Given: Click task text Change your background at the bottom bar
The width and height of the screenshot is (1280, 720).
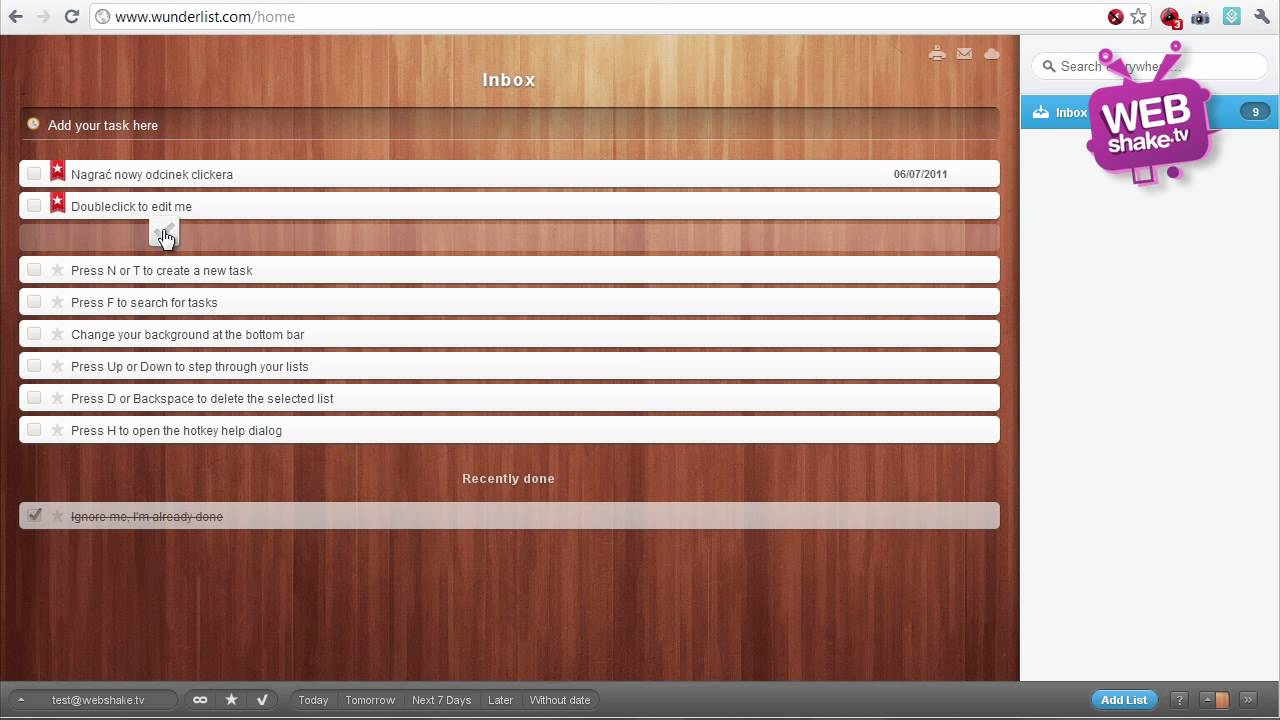Looking at the screenshot, I should pyautogui.click(x=187, y=334).
